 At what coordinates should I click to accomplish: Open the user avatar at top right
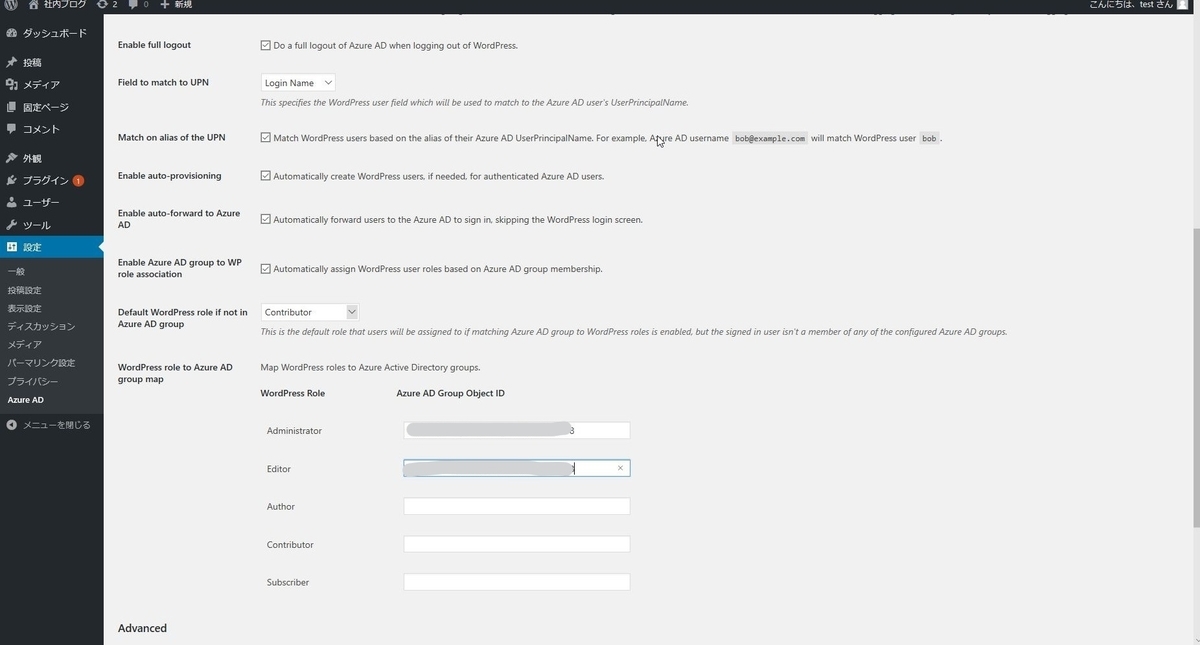1183,5
